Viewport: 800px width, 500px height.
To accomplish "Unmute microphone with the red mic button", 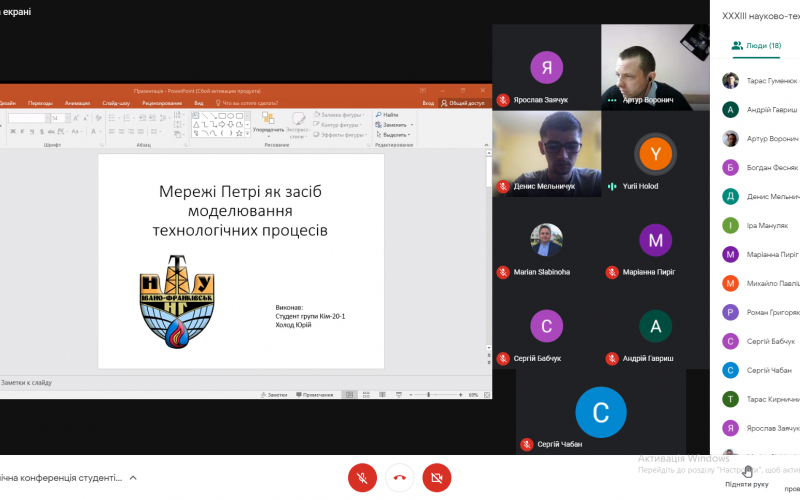I will click(362, 478).
